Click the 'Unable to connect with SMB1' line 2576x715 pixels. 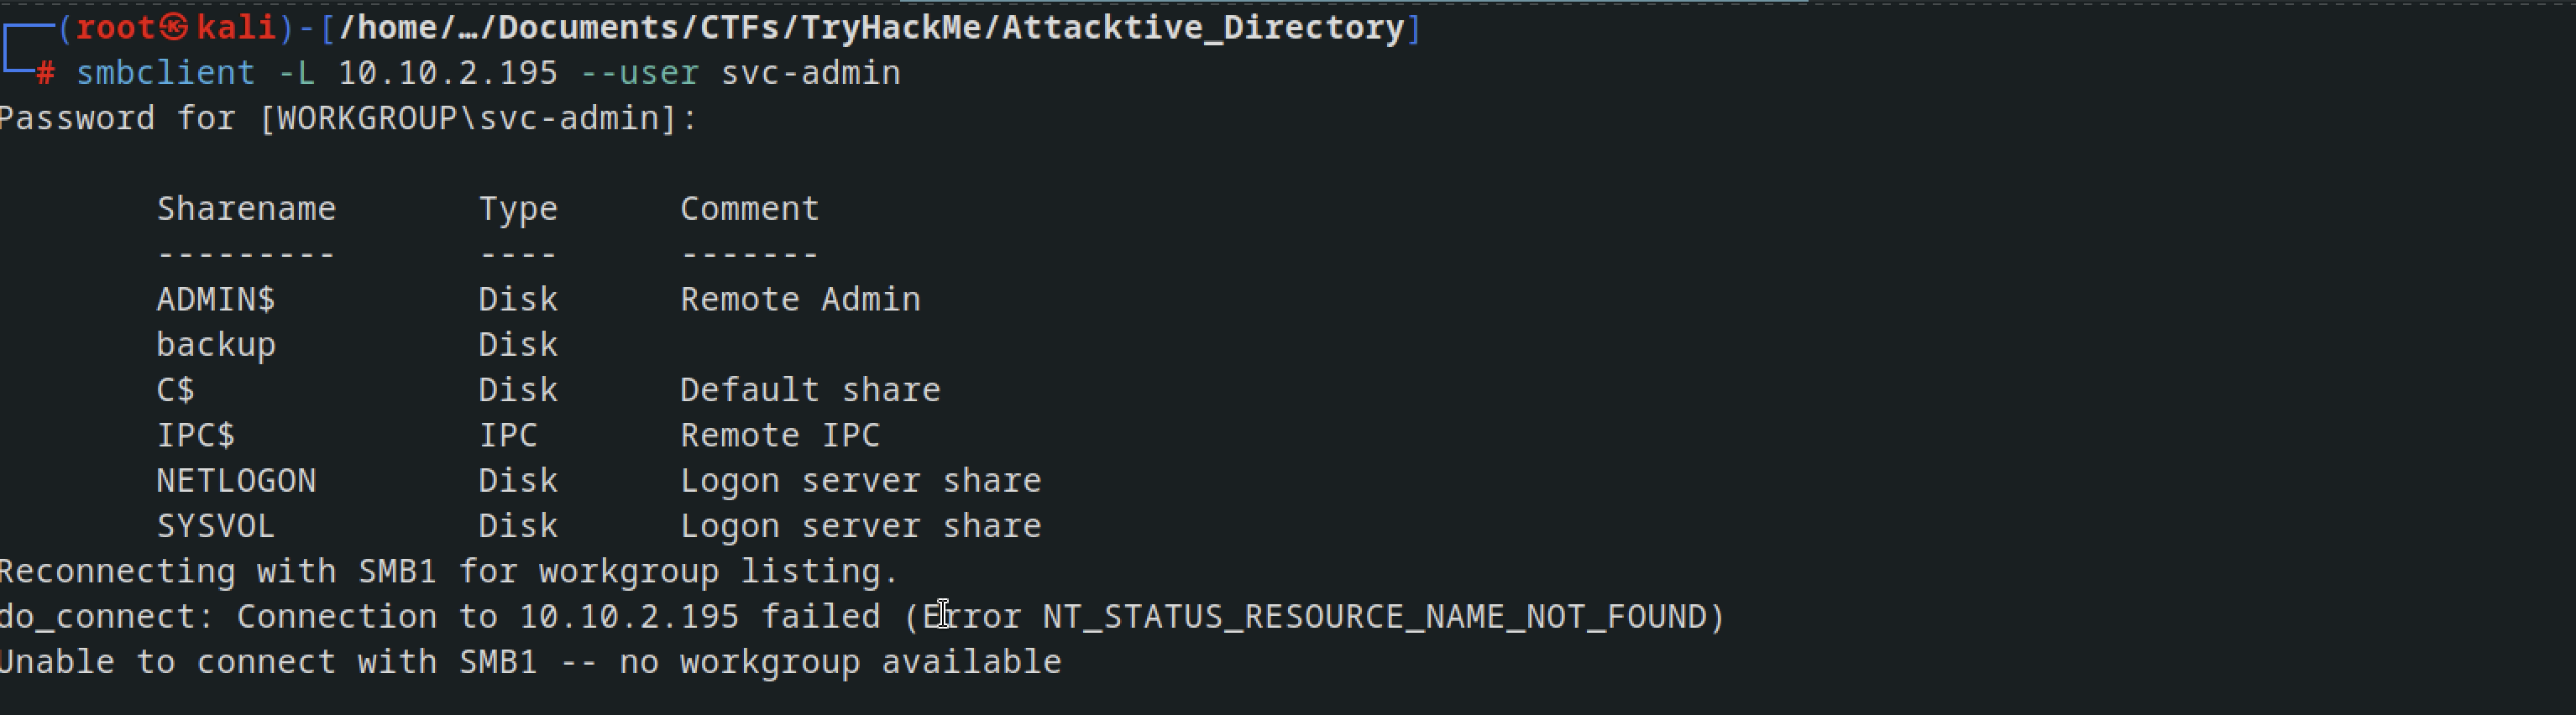click(531, 662)
